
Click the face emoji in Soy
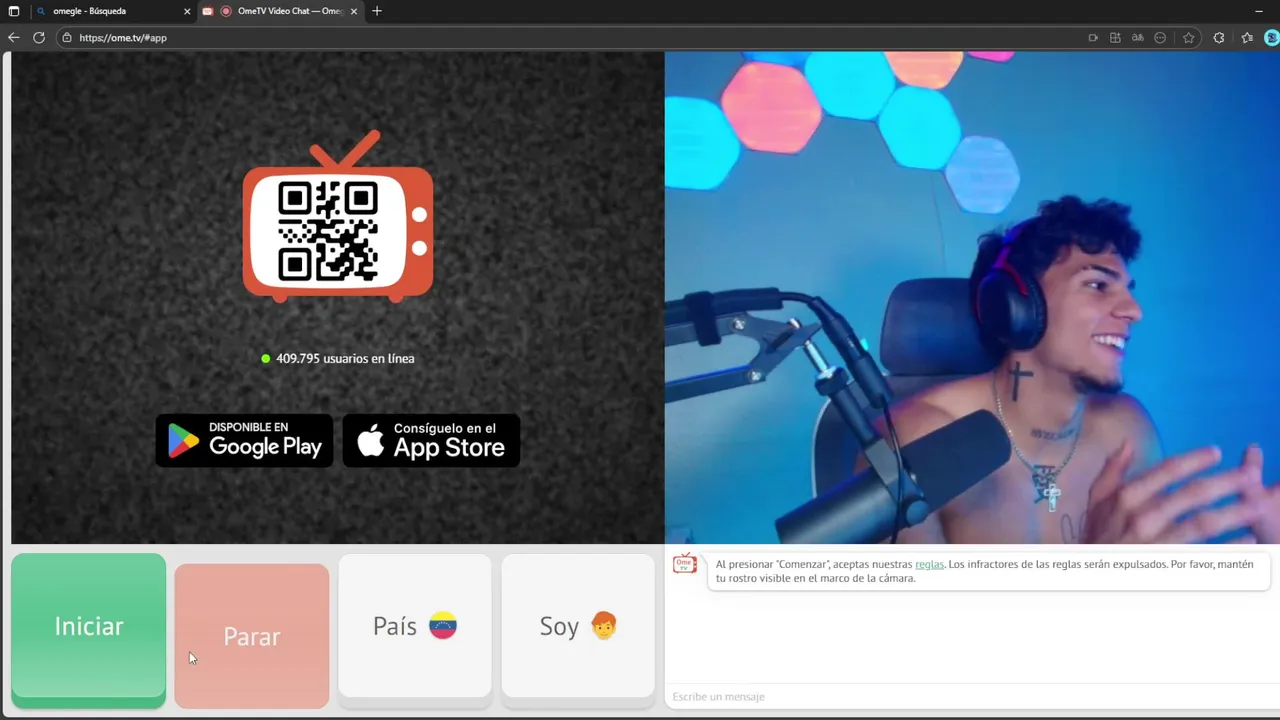603,626
